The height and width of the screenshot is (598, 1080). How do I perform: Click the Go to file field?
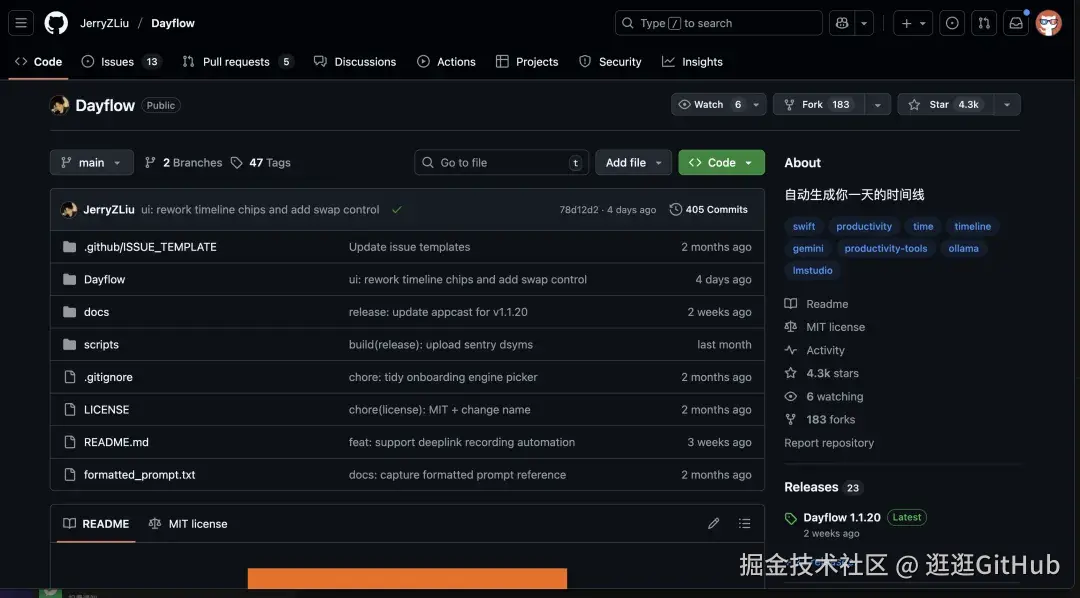pos(501,163)
